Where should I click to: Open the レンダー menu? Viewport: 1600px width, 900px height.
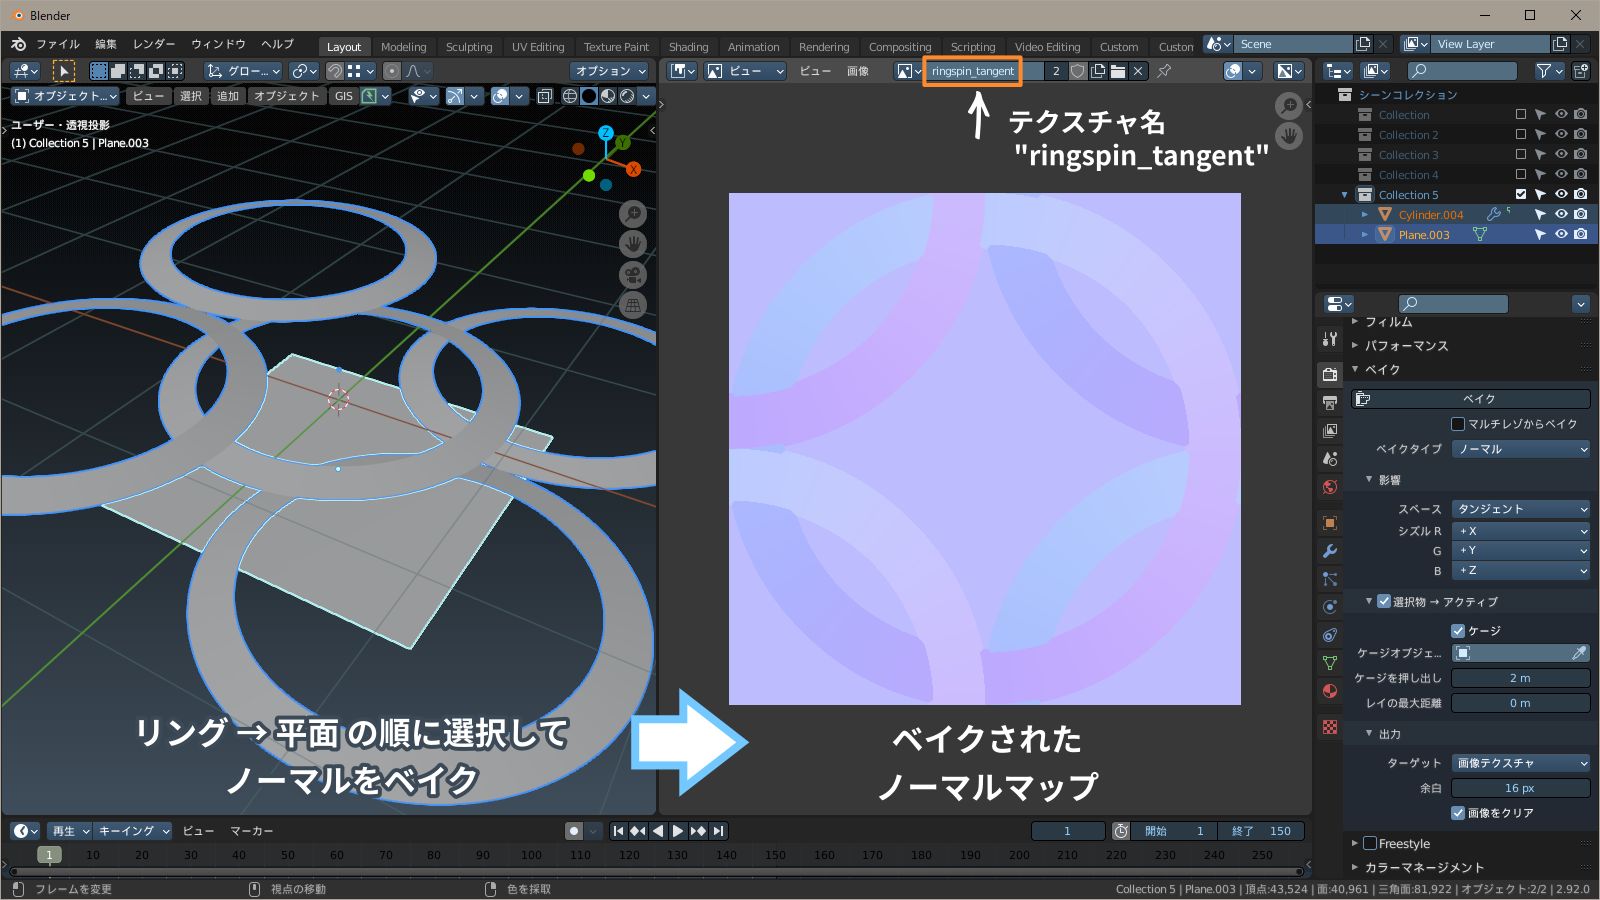(x=155, y=44)
